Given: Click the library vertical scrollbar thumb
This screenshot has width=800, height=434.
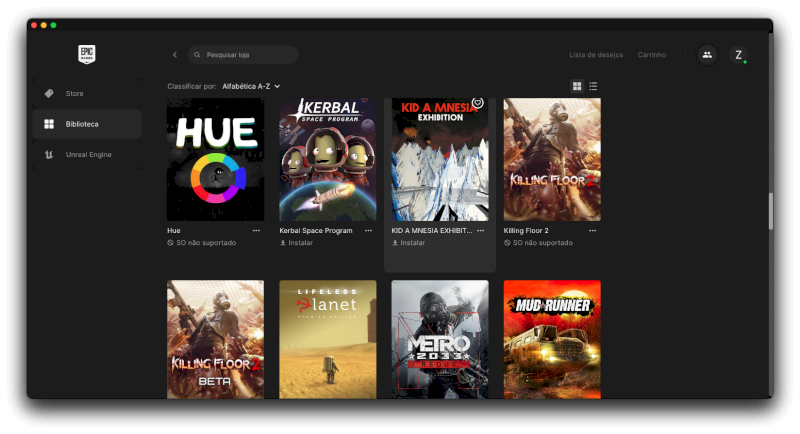Looking at the screenshot, I should coord(770,211).
